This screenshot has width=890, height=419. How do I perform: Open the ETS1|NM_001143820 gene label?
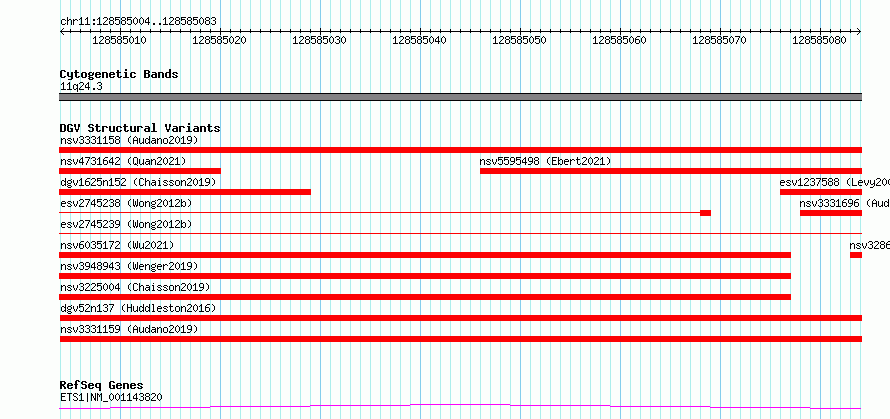(111, 397)
